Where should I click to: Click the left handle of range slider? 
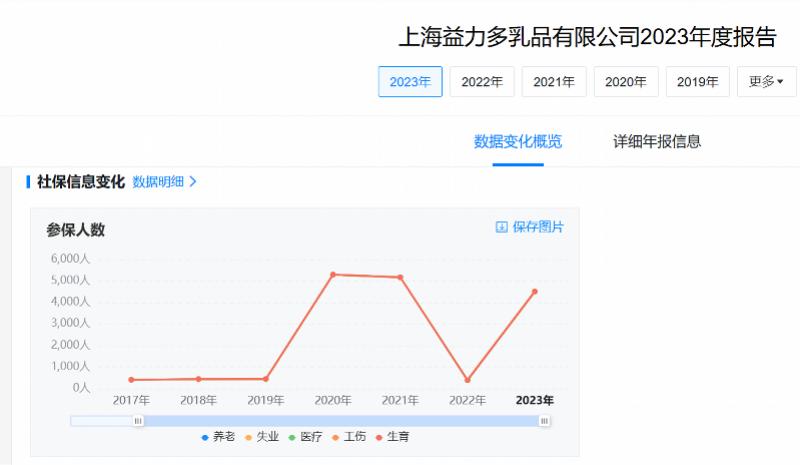coord(138,421)
